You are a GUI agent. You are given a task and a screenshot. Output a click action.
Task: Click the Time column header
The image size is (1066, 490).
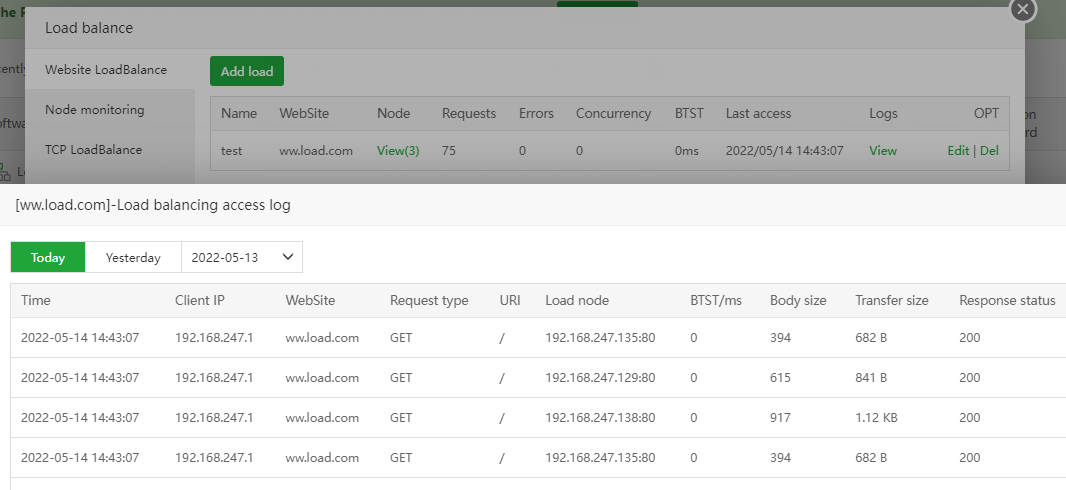(x=36, y=300)
